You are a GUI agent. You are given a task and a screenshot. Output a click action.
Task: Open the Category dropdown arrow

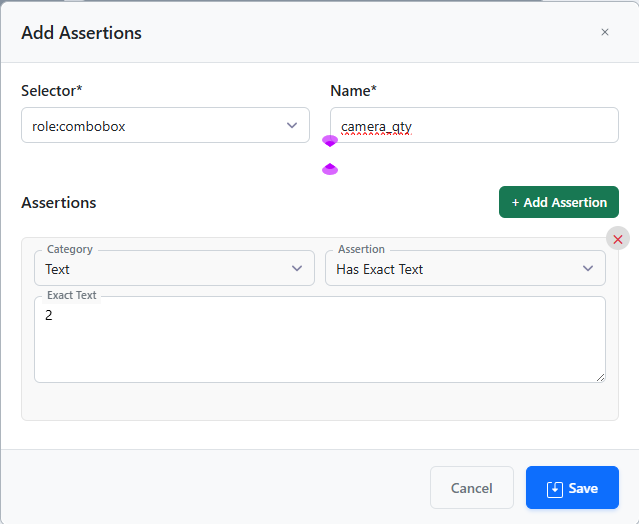point(296,269)
